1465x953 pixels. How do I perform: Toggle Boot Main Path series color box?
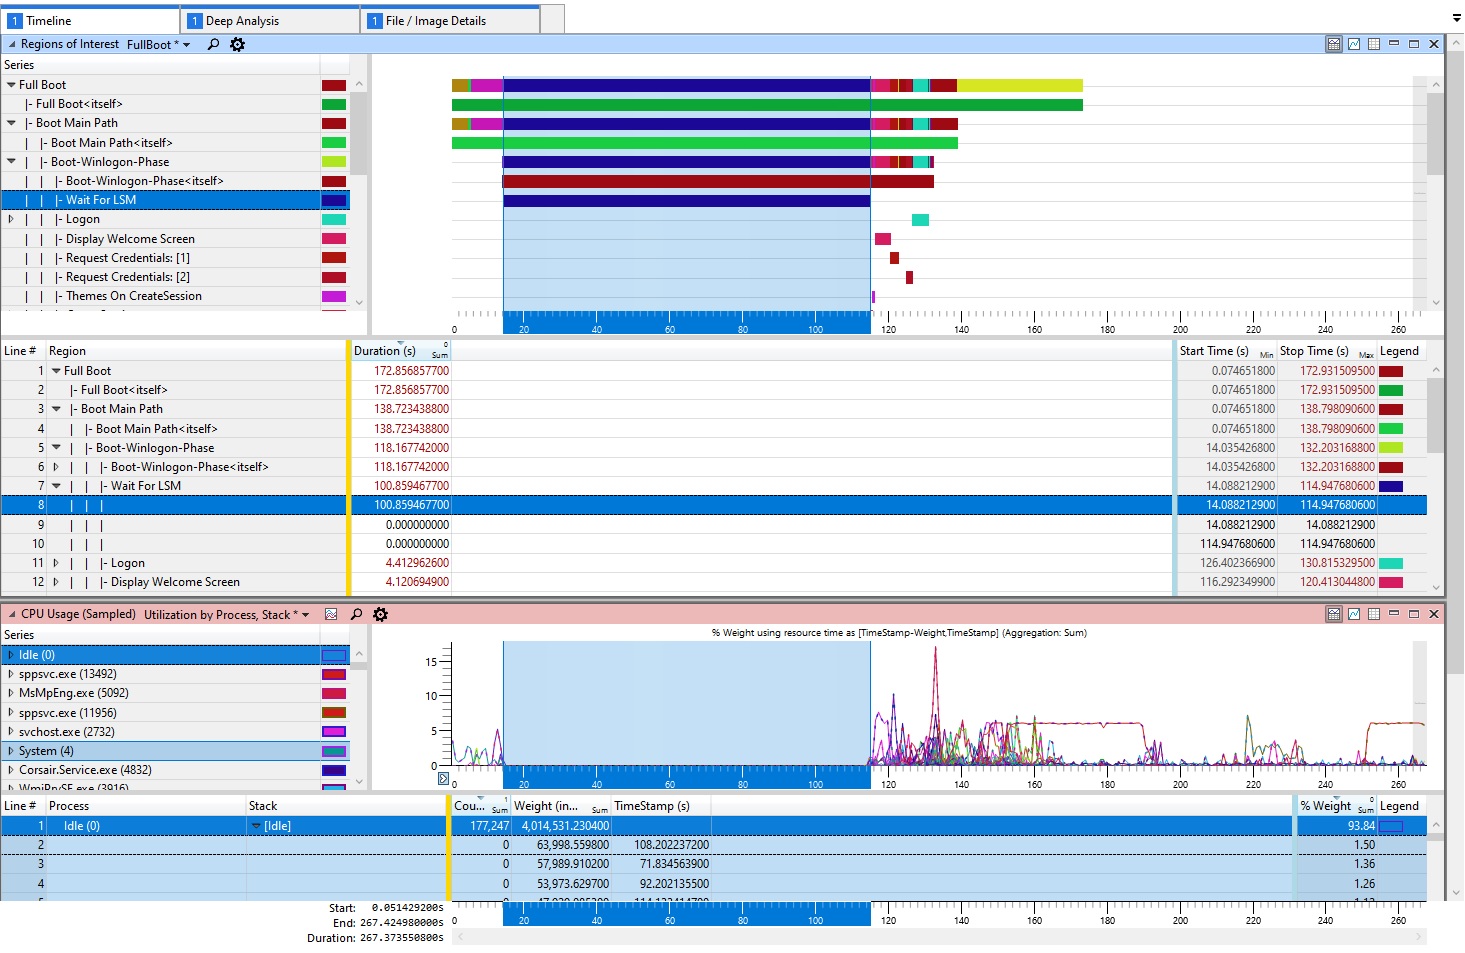click(334, 123)
